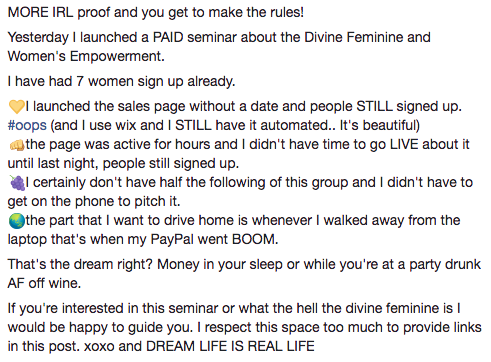Click the grapes emoji
Screen dimensions: 491x362
point(17,183)
